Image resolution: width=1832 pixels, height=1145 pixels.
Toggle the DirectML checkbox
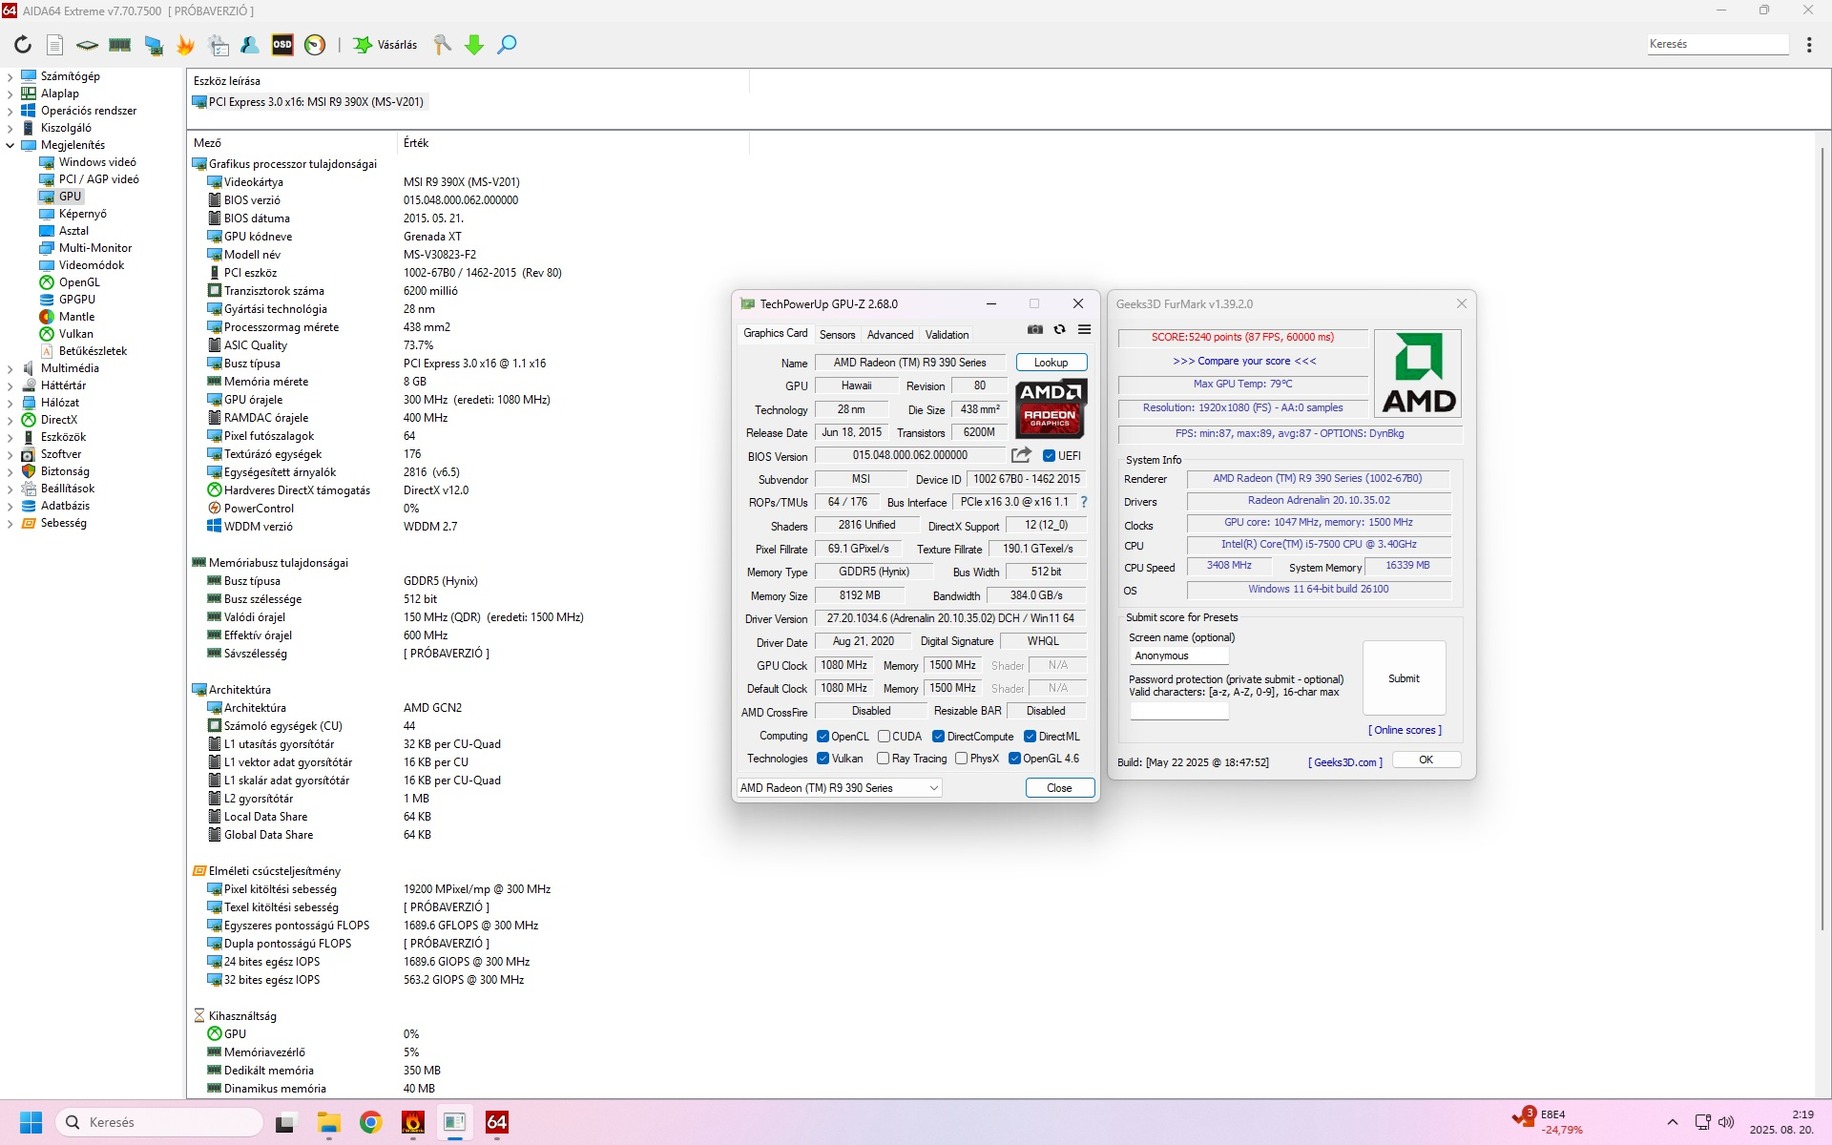point(1030,736)
